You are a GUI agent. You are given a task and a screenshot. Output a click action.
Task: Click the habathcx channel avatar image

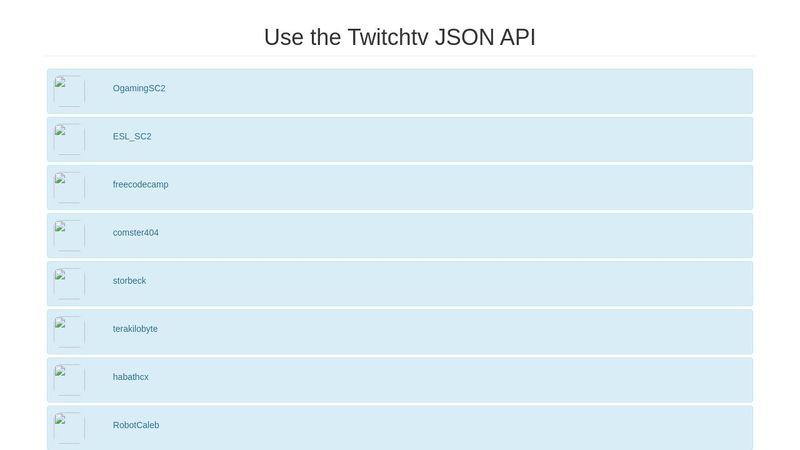(x=69, y=380)
